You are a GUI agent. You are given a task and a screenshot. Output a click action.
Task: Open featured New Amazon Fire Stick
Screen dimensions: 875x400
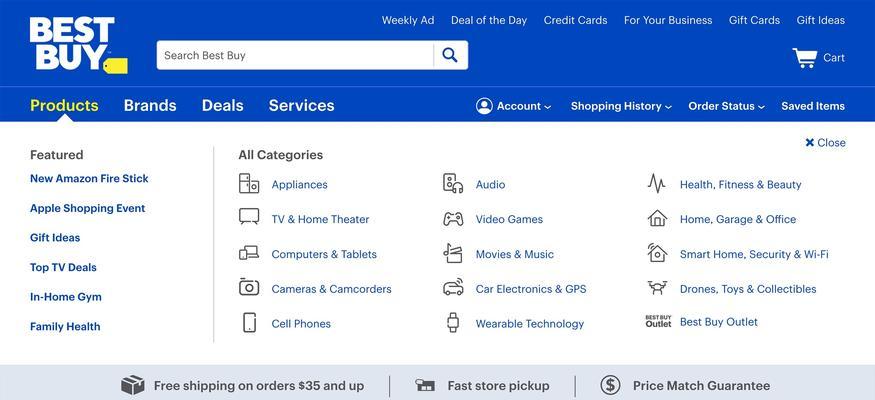[x=89, y=179]
